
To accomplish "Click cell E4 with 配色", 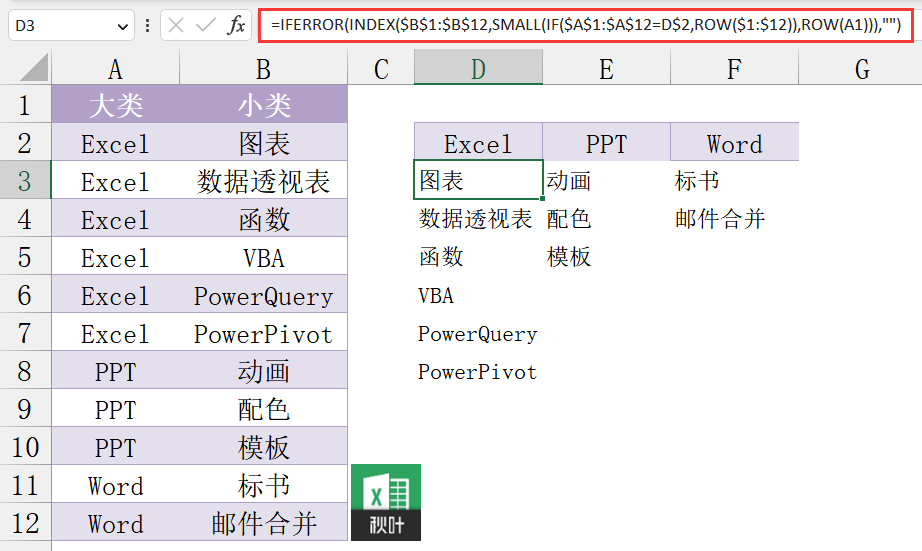I will pyautogui.click(x=606, y=219).
